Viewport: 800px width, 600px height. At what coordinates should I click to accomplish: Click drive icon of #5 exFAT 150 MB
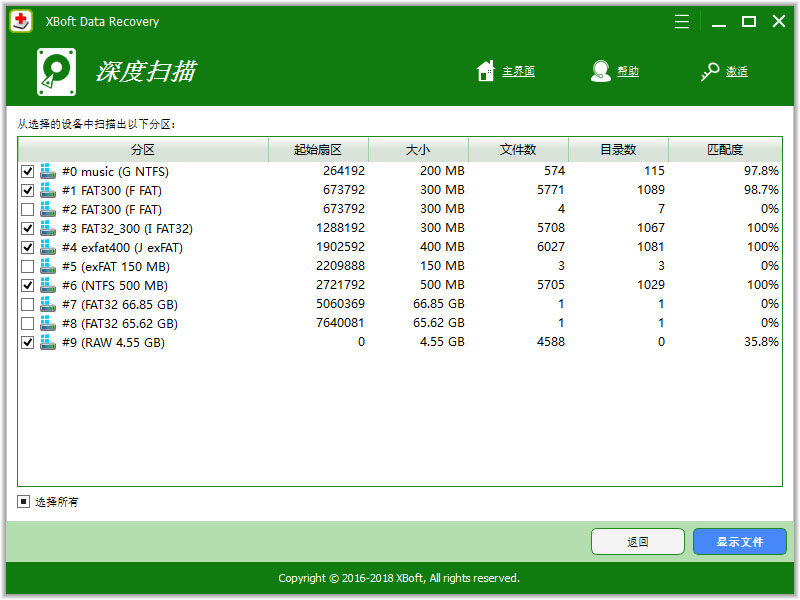pos(47,266)
